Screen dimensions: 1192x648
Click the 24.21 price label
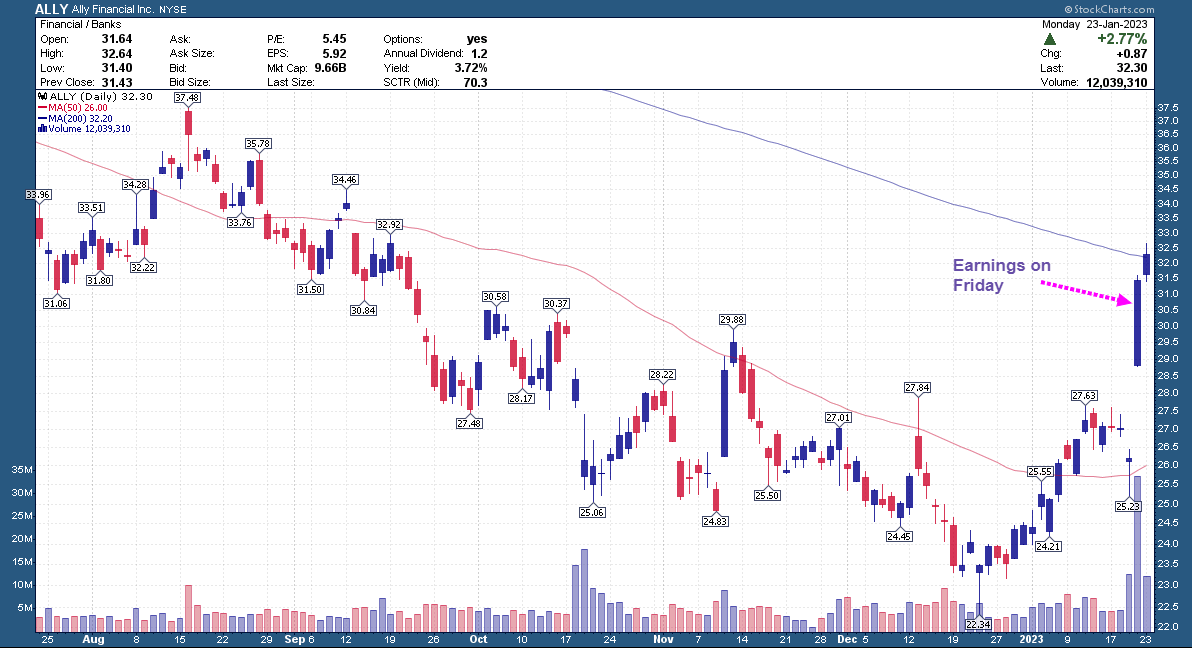click(1048, 546)
